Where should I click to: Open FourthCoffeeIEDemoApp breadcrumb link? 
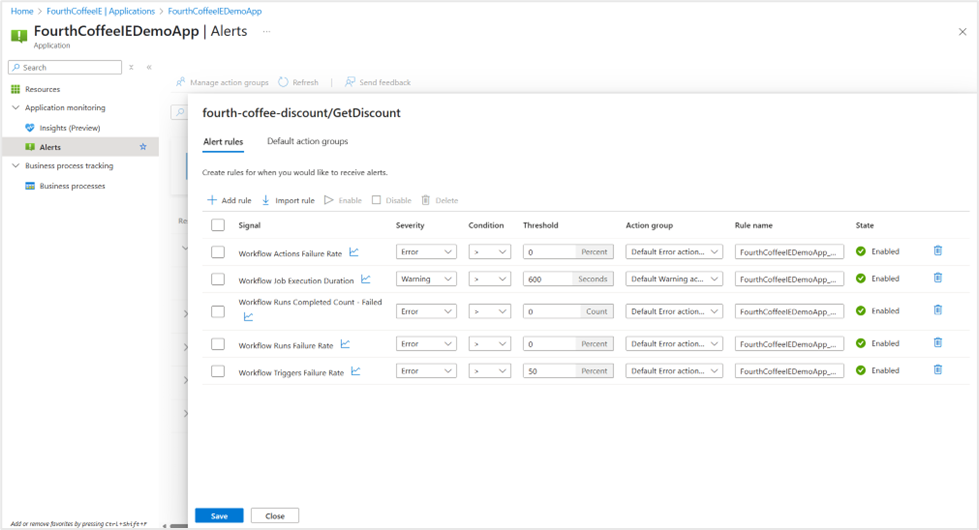click(215, 11)
